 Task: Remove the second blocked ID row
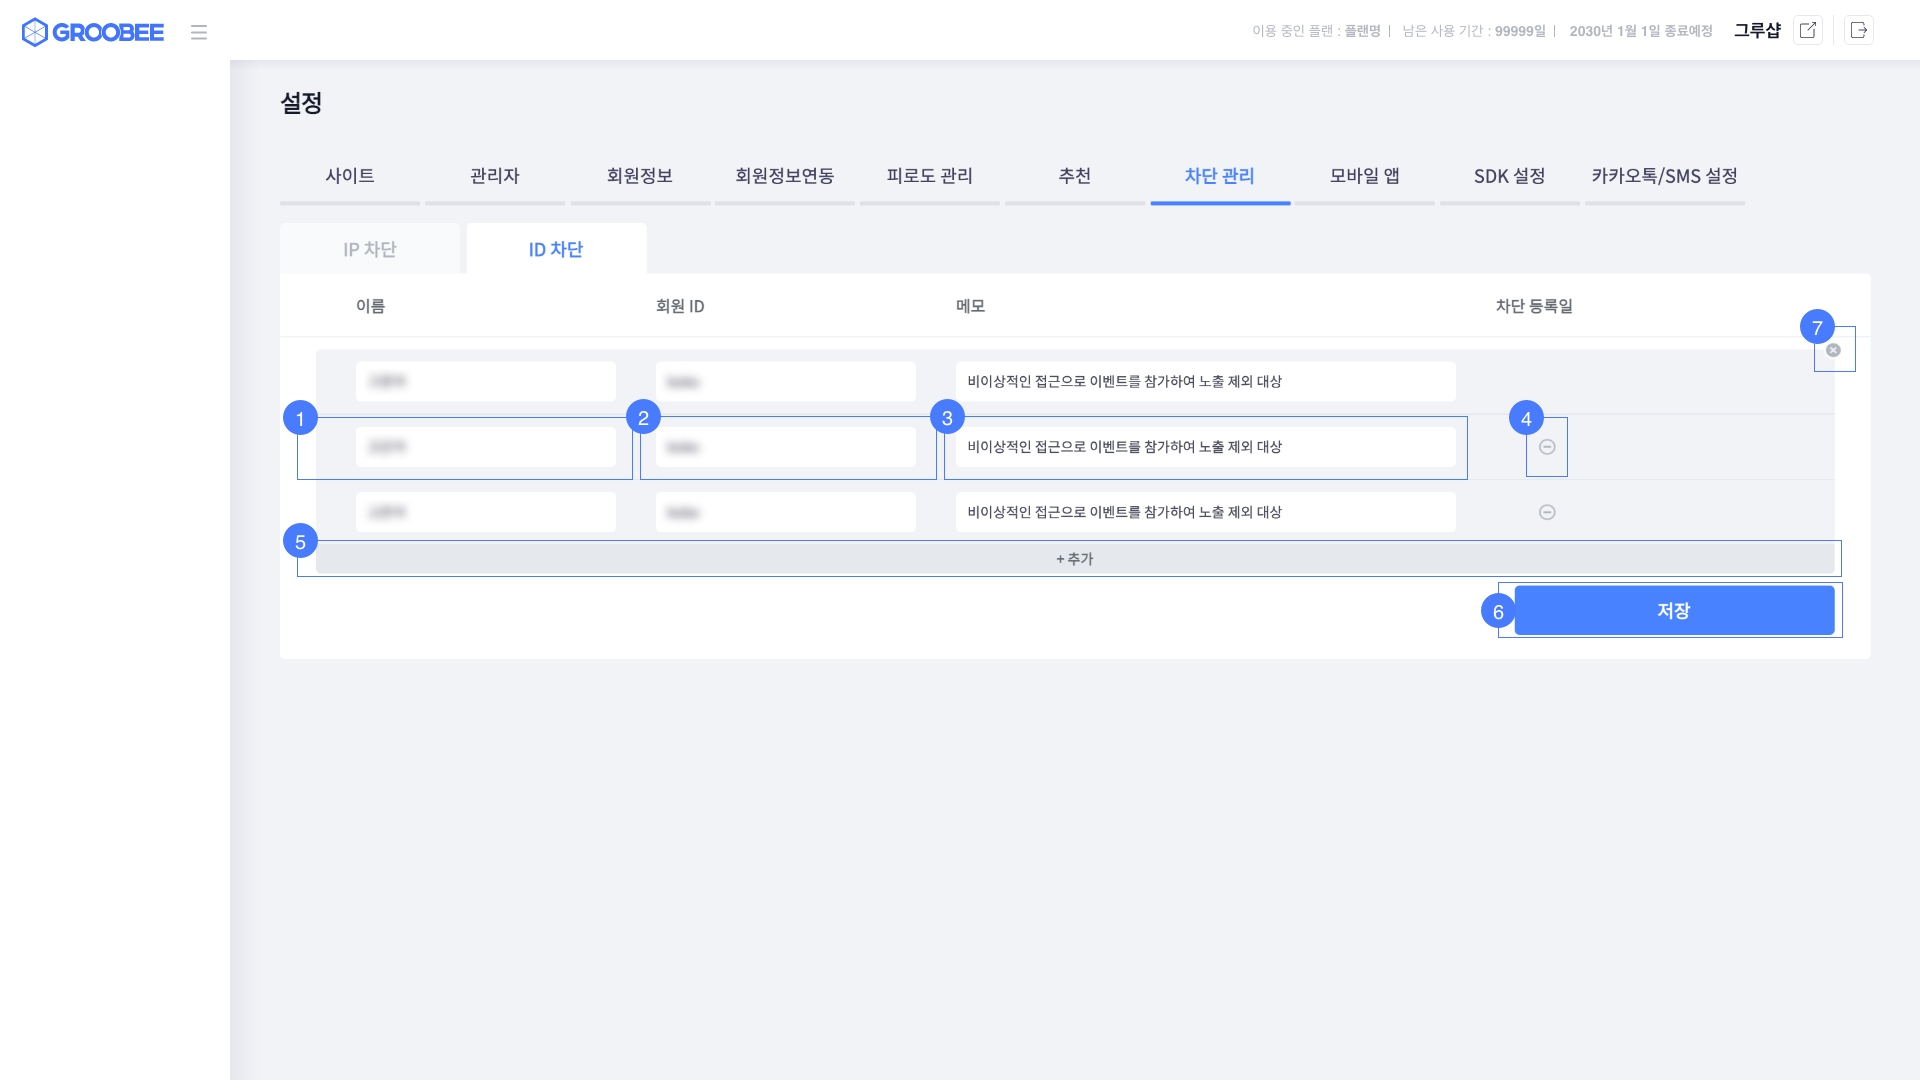tap(1547, 447)
